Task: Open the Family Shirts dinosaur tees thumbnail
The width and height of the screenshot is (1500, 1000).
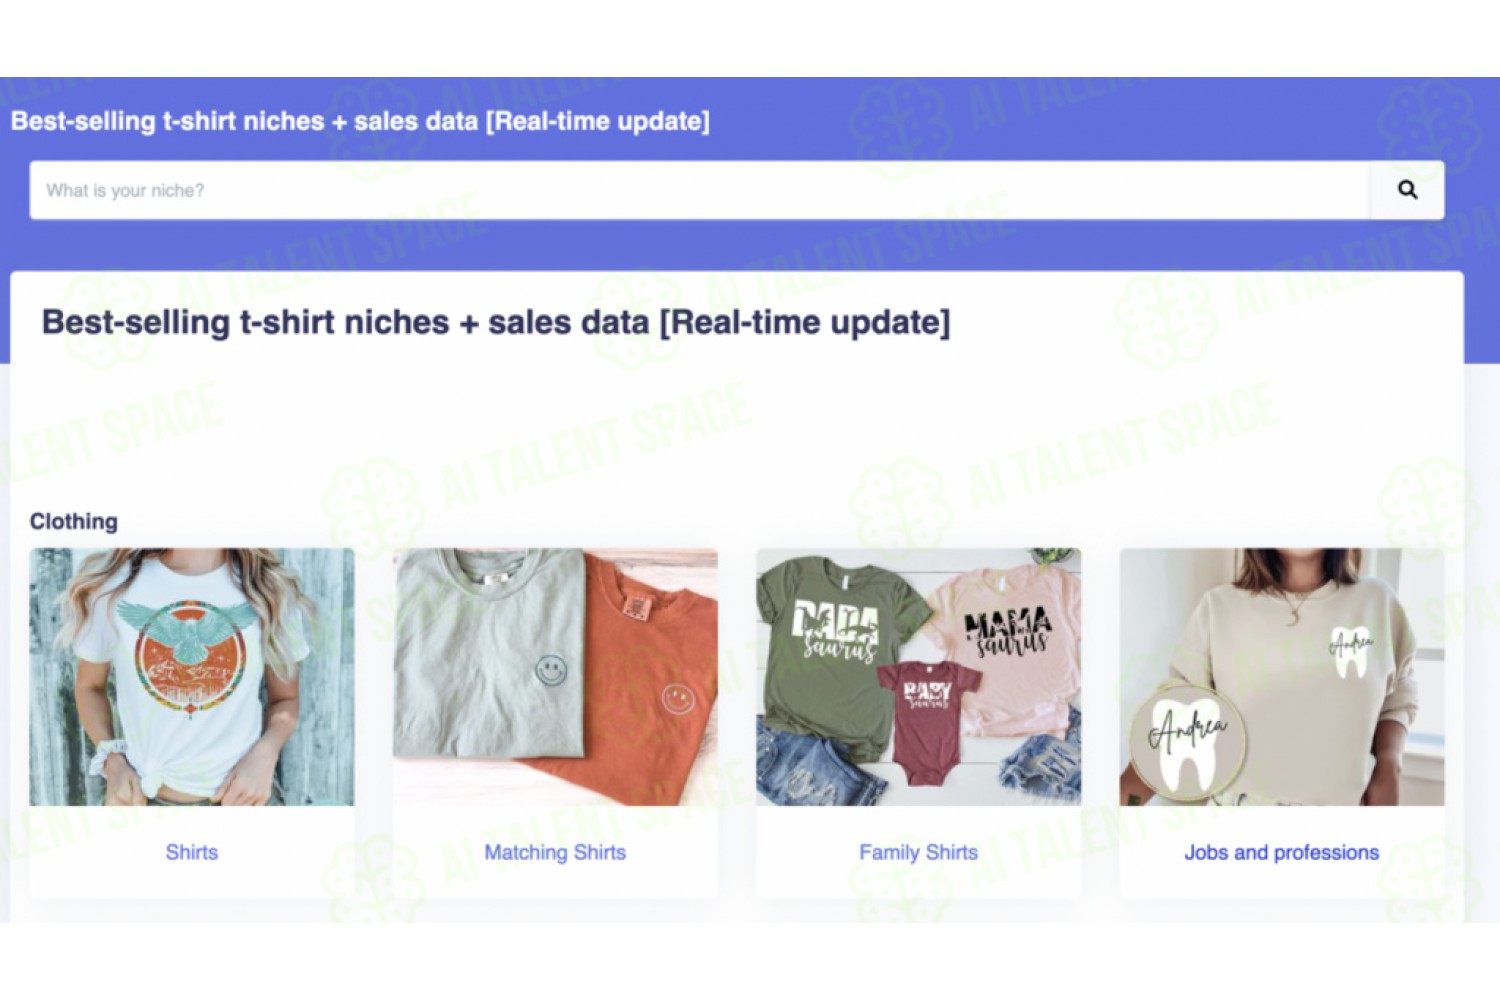Action: click(918, 676)
